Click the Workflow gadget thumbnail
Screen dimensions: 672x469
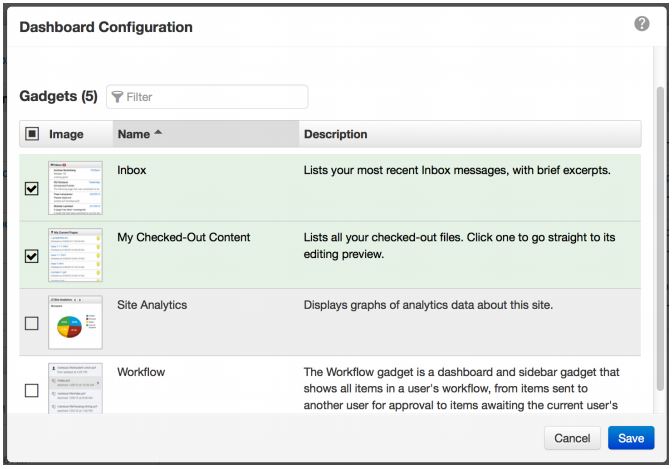pos(76,388)
